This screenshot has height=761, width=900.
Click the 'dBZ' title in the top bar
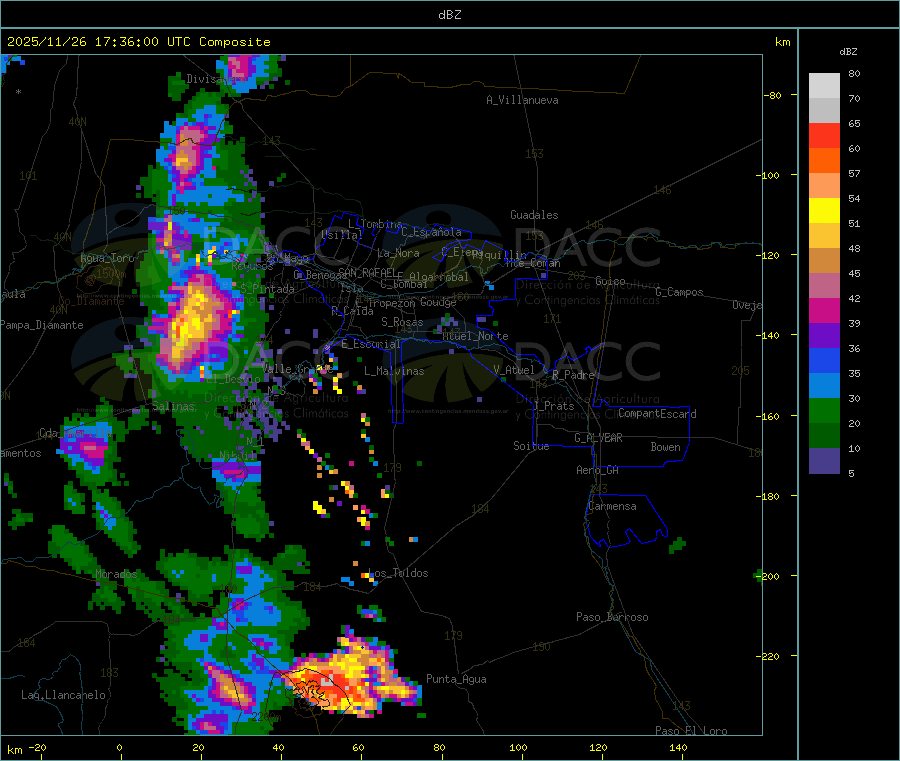point(449,15)
